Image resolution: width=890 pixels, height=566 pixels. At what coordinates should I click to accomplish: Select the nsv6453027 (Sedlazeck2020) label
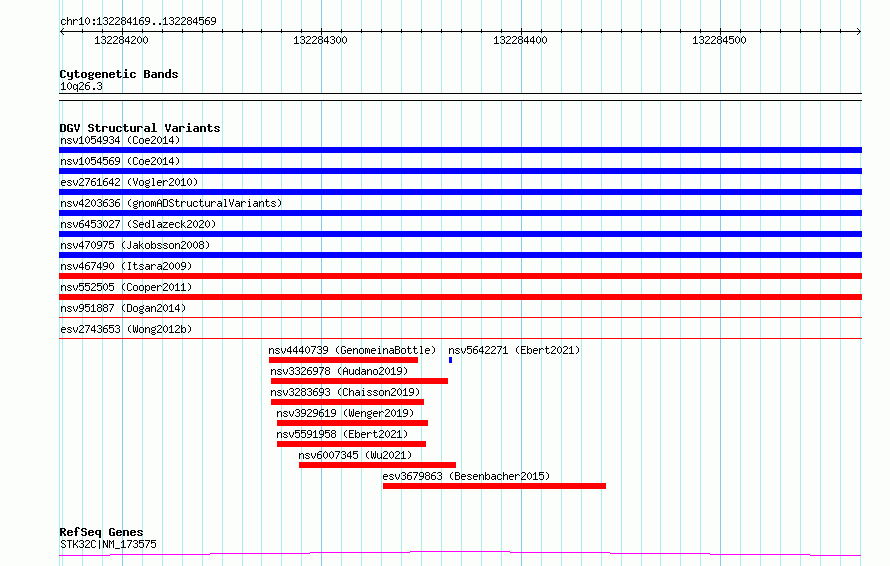pos(138,224)
